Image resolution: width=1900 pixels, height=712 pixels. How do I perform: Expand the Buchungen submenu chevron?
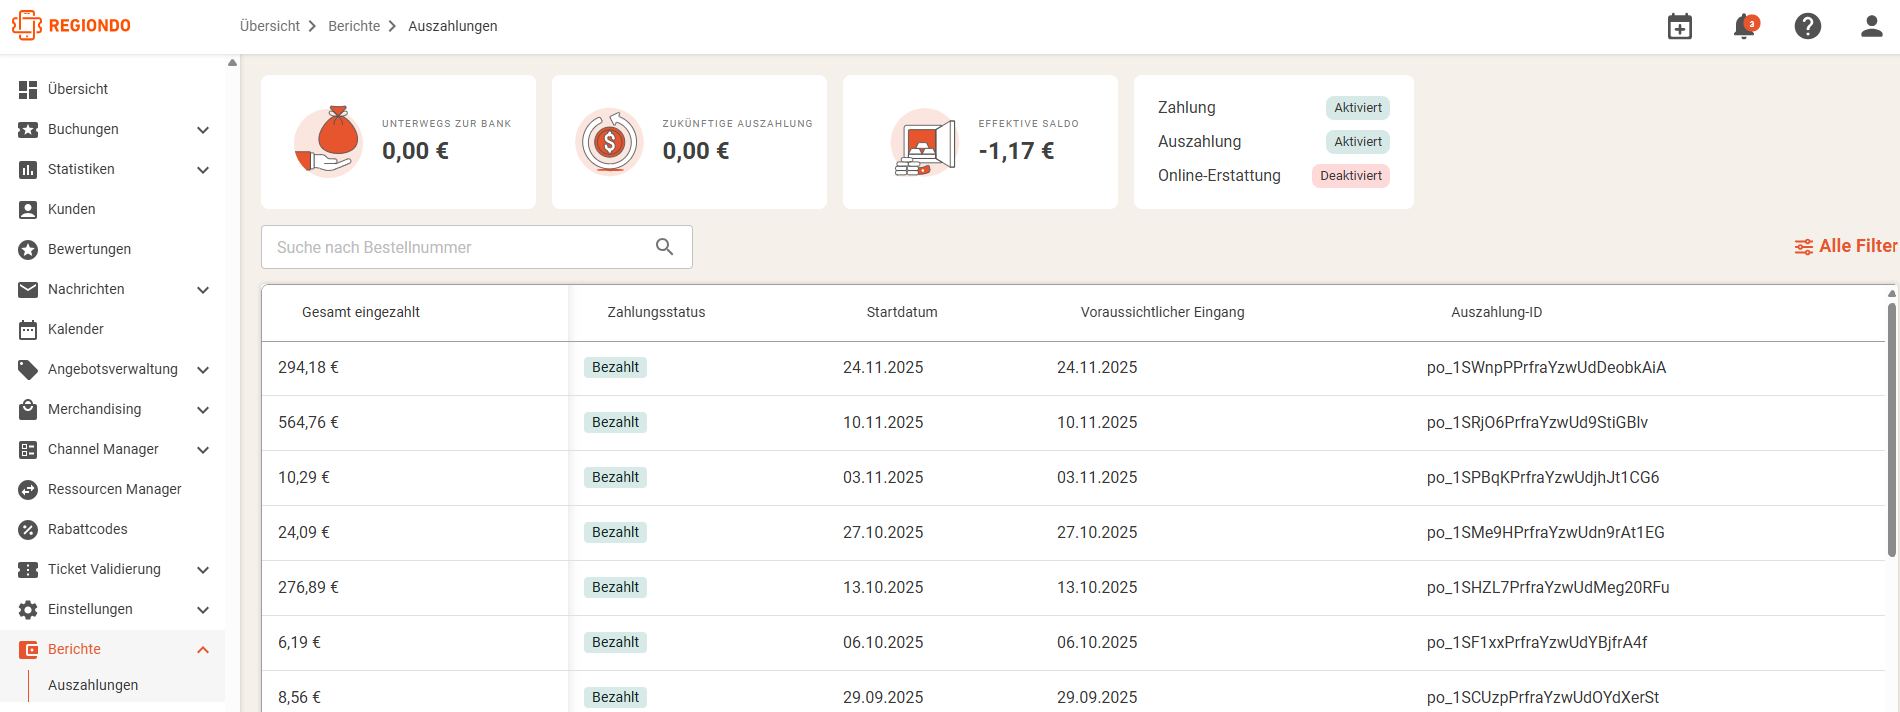click(x=203, y=130)
